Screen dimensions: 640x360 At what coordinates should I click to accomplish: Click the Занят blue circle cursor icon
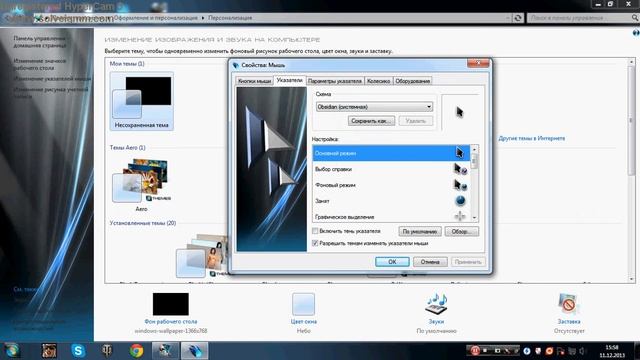pos(460,200)
